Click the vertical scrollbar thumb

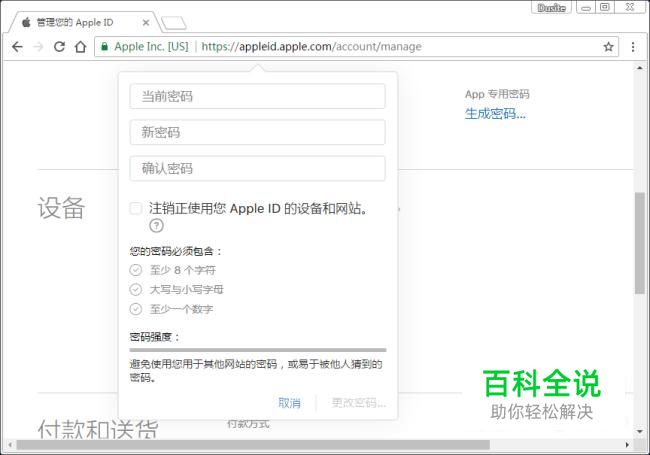(x=640, y=243)
